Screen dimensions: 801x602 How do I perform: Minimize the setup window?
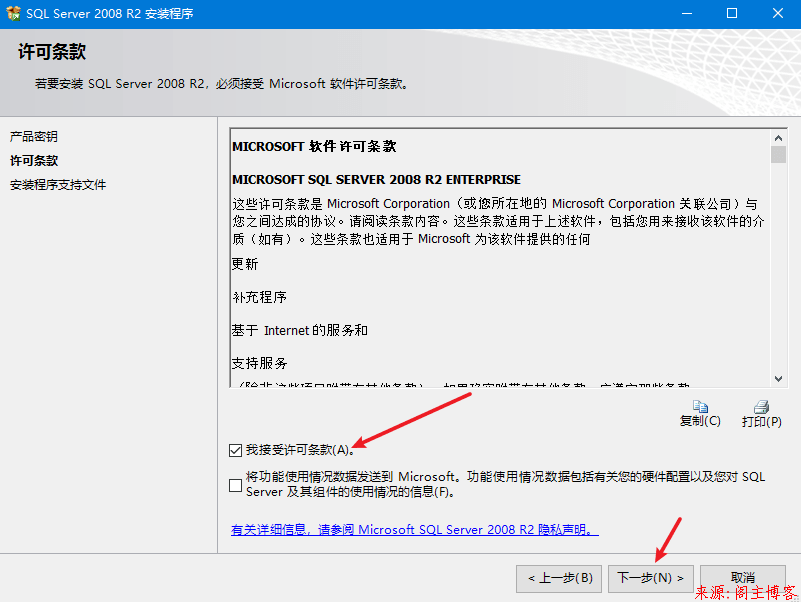687,13
